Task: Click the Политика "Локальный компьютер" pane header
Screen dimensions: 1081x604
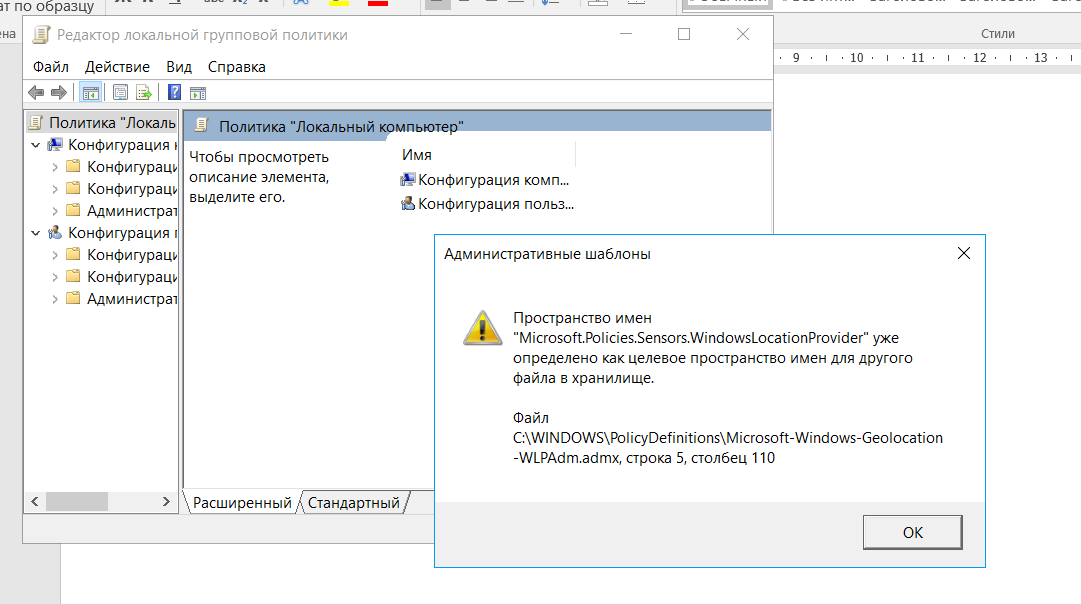Action: pos(477,126)
